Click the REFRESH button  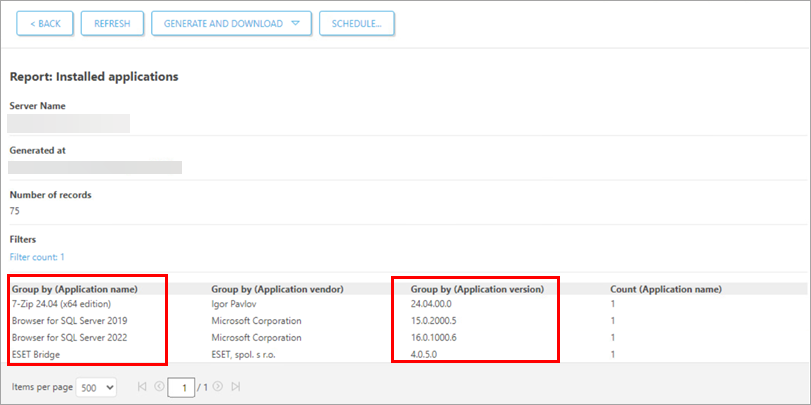pyautogui.click(x=112, y=24)
